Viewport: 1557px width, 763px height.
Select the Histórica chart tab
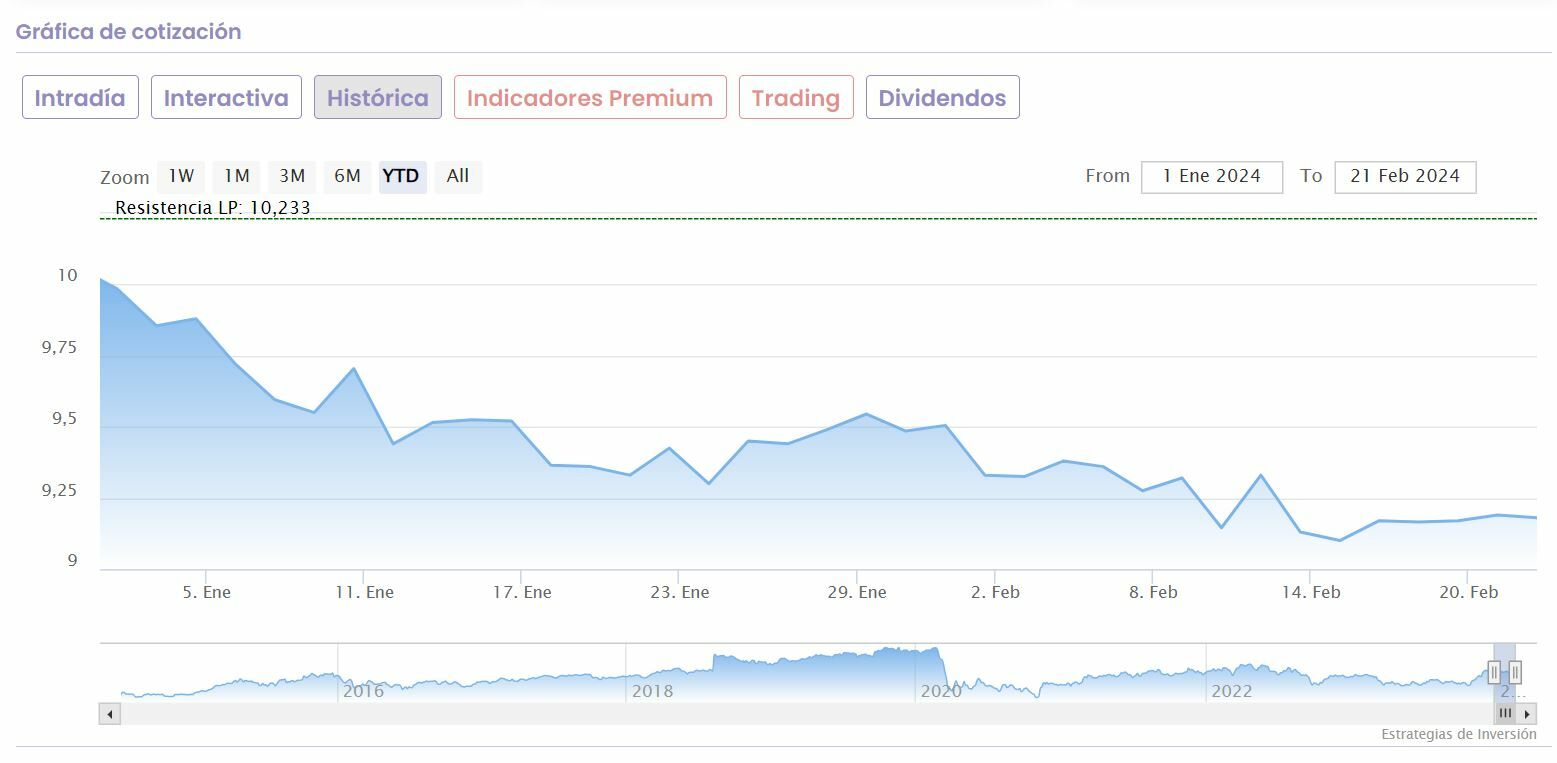point(377,98)
